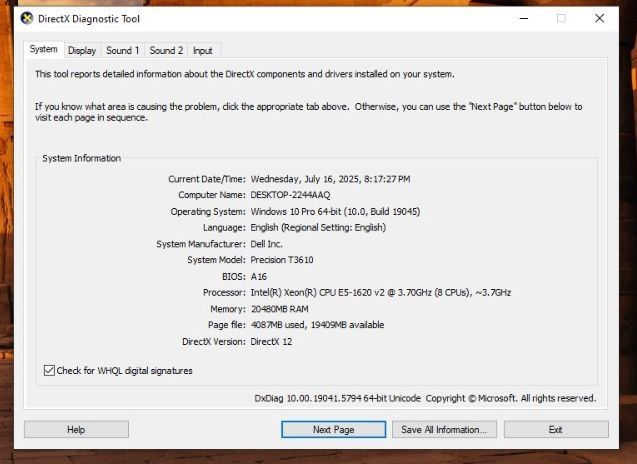Click the Processor label

point(224,293)
